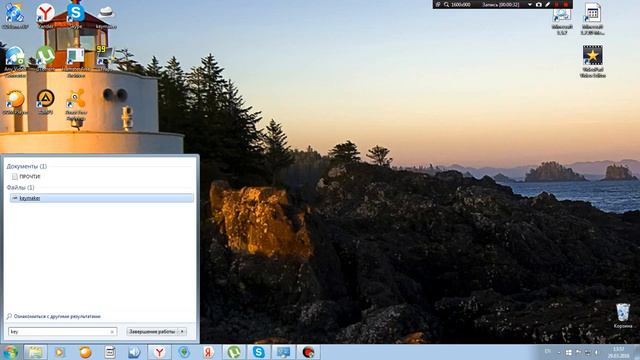This screenshot has width=640, height=360.
Task: Open the keymaker hat icon on desktop
Action: [x=106, y=16]
